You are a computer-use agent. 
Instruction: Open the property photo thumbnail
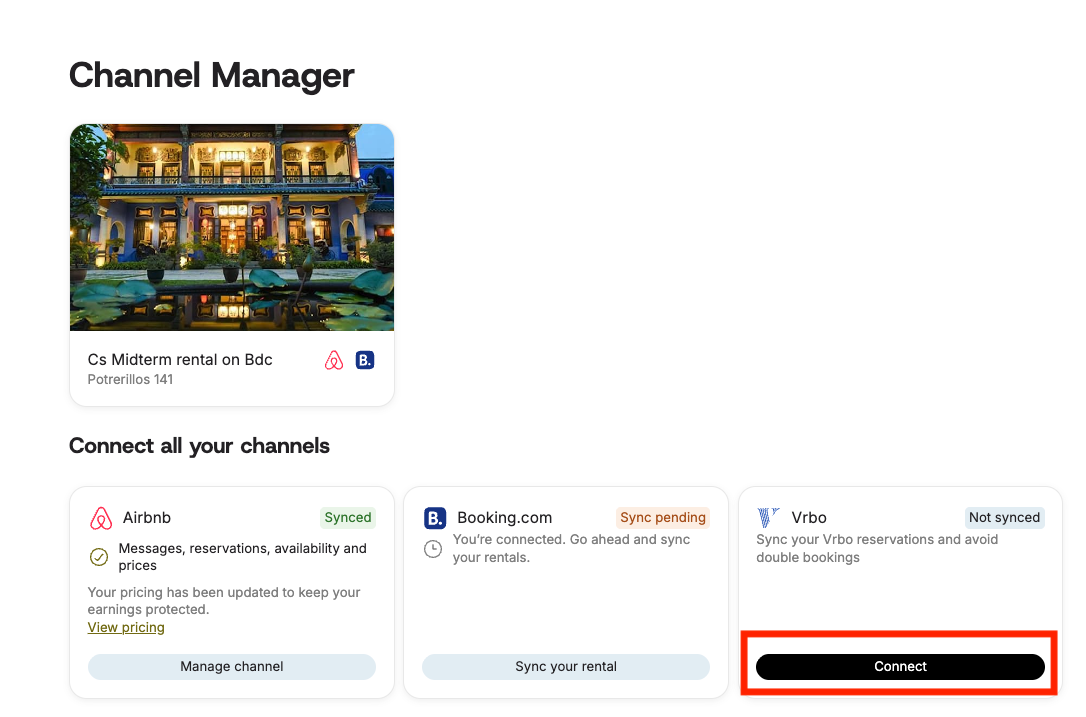click(x=232, y=227)
